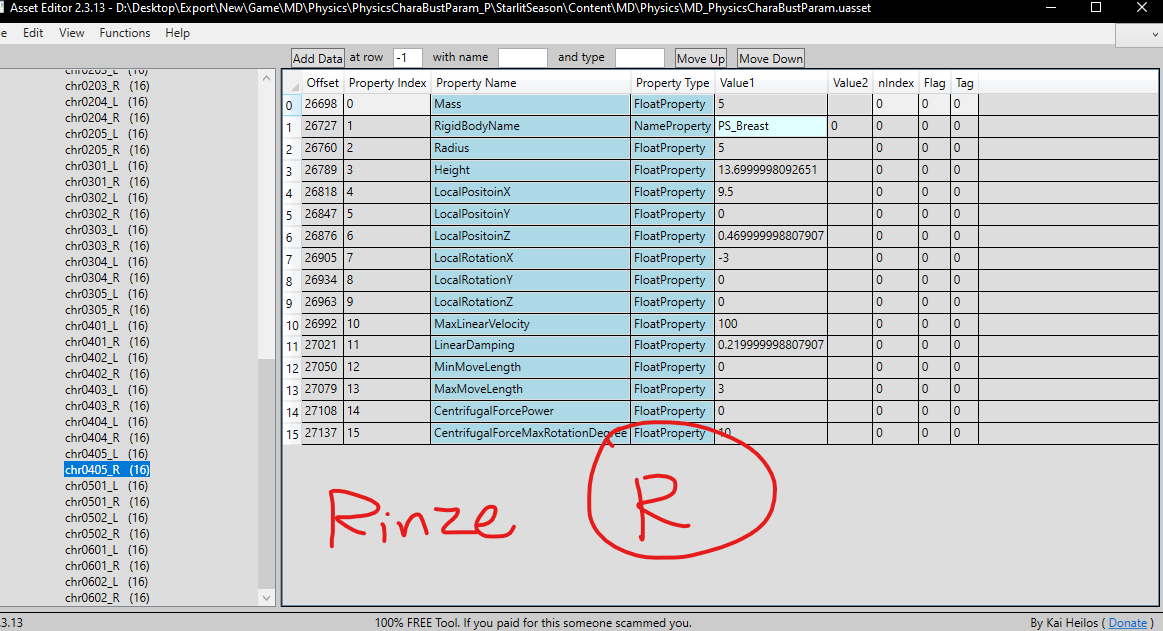Select chr0403_L in the list
The width and height of the screenshot is (1163, 631).
(x=107, y=390)
